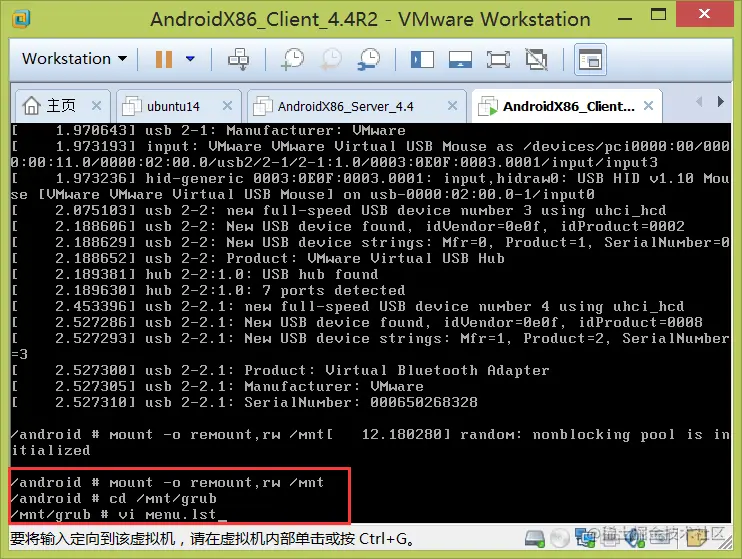
Task: Open the Workstation menu
Action: 74,59
